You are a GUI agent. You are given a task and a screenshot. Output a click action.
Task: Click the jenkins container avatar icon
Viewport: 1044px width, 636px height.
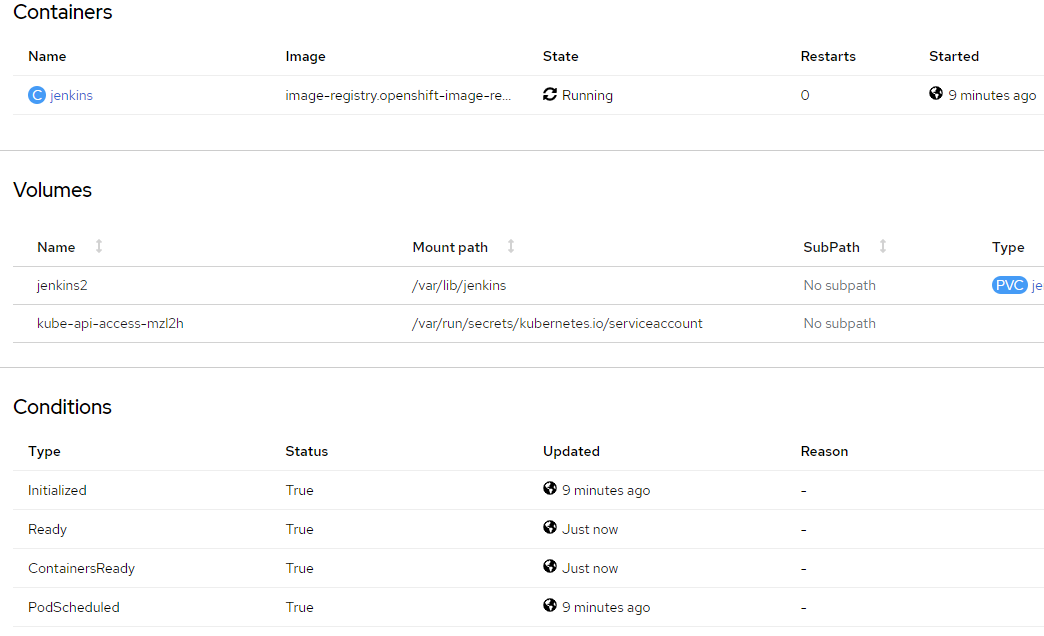(36, 94)
